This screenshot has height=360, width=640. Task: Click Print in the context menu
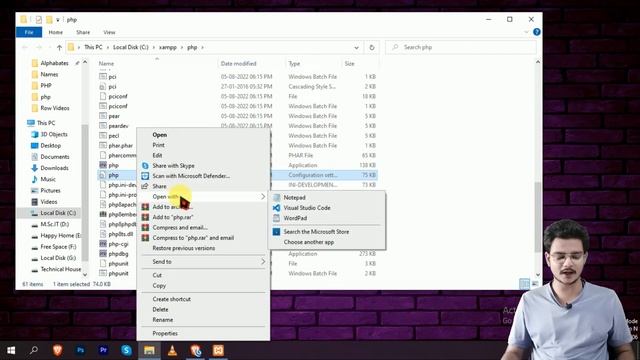click(158, 145)
